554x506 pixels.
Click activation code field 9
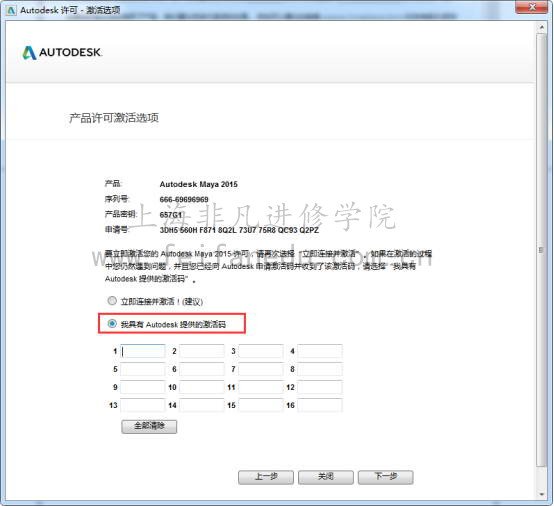click(143, 387)
